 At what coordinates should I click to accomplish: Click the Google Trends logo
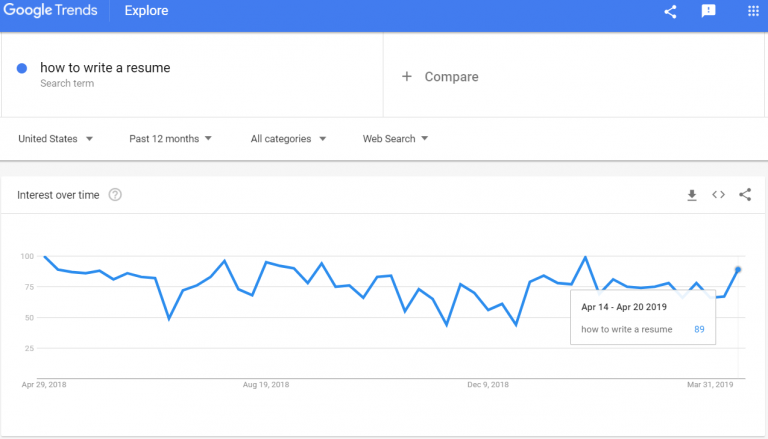pyautogui.click(x=53, y=11)
